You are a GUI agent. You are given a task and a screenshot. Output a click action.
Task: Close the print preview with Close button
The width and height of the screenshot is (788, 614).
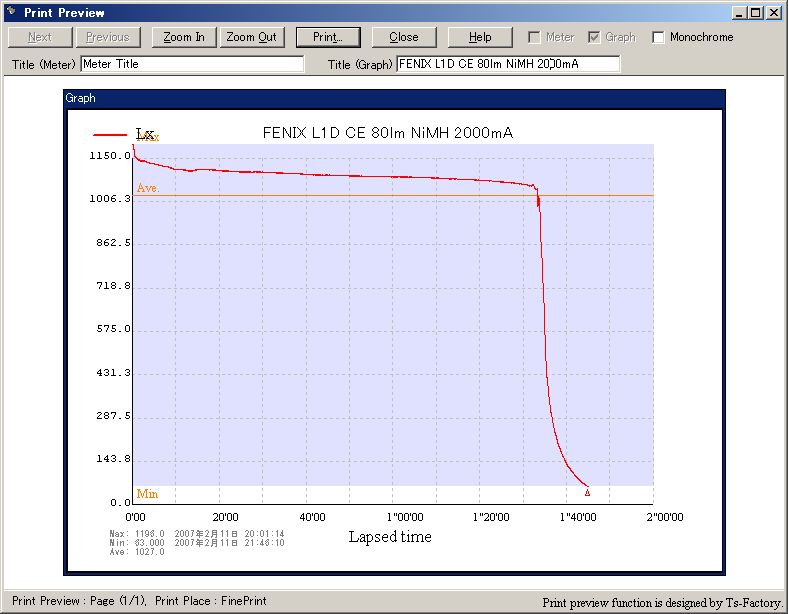404,37
